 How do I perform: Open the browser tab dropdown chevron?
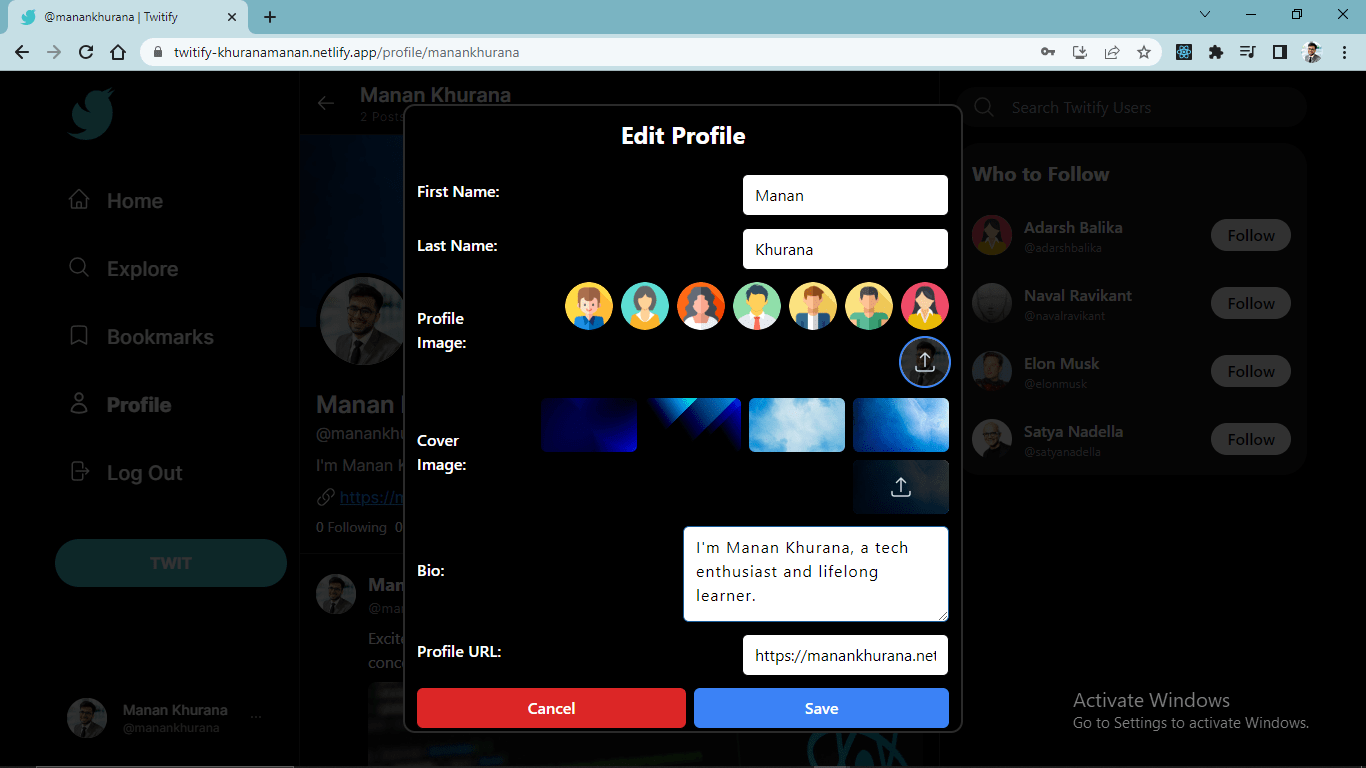(x=1204, y=15)
